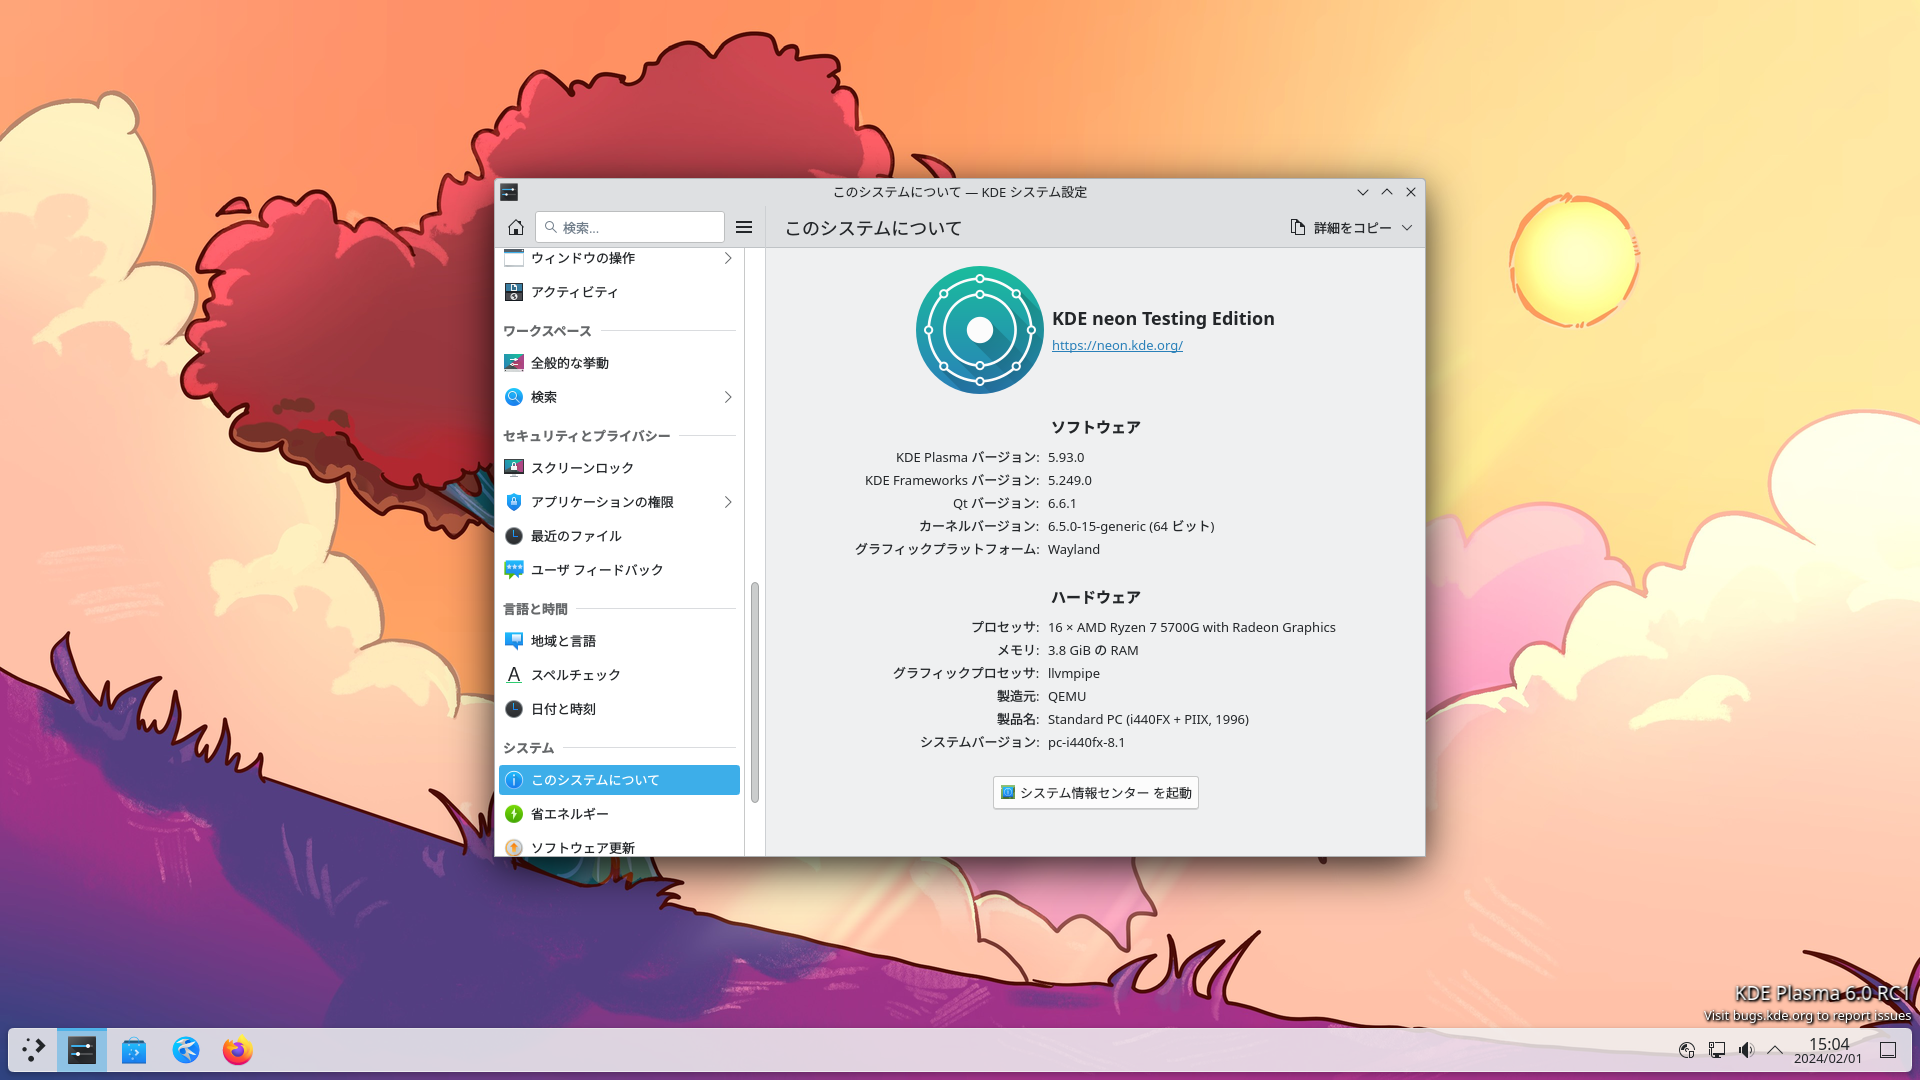The width and height of the screenshot is (1920, 1080).
Task: Open Power Management (省エネルギー) settings
Action: click(569, 814)
